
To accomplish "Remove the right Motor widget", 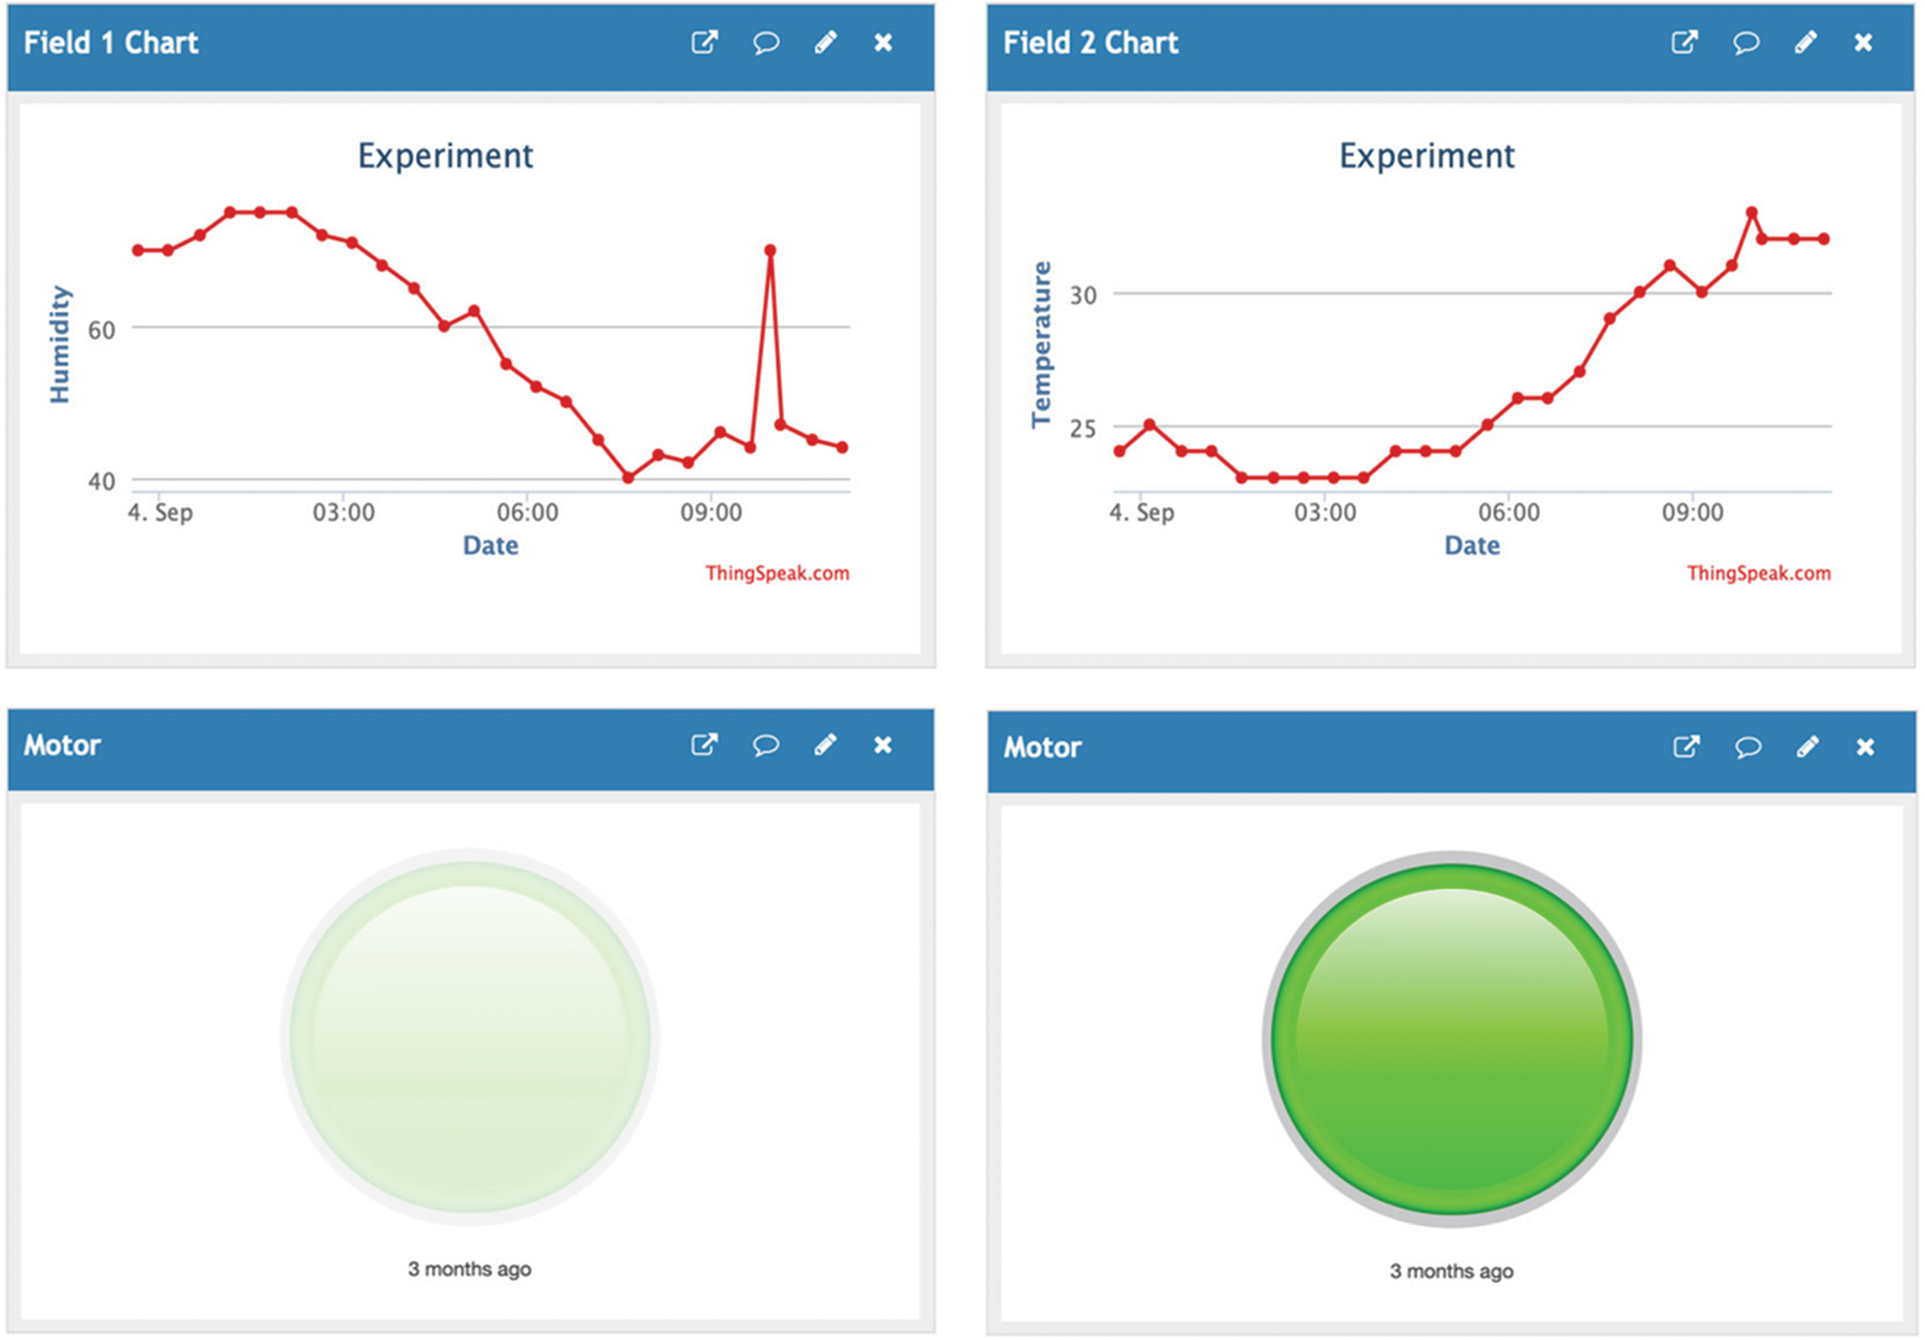I will (1864, 746).
